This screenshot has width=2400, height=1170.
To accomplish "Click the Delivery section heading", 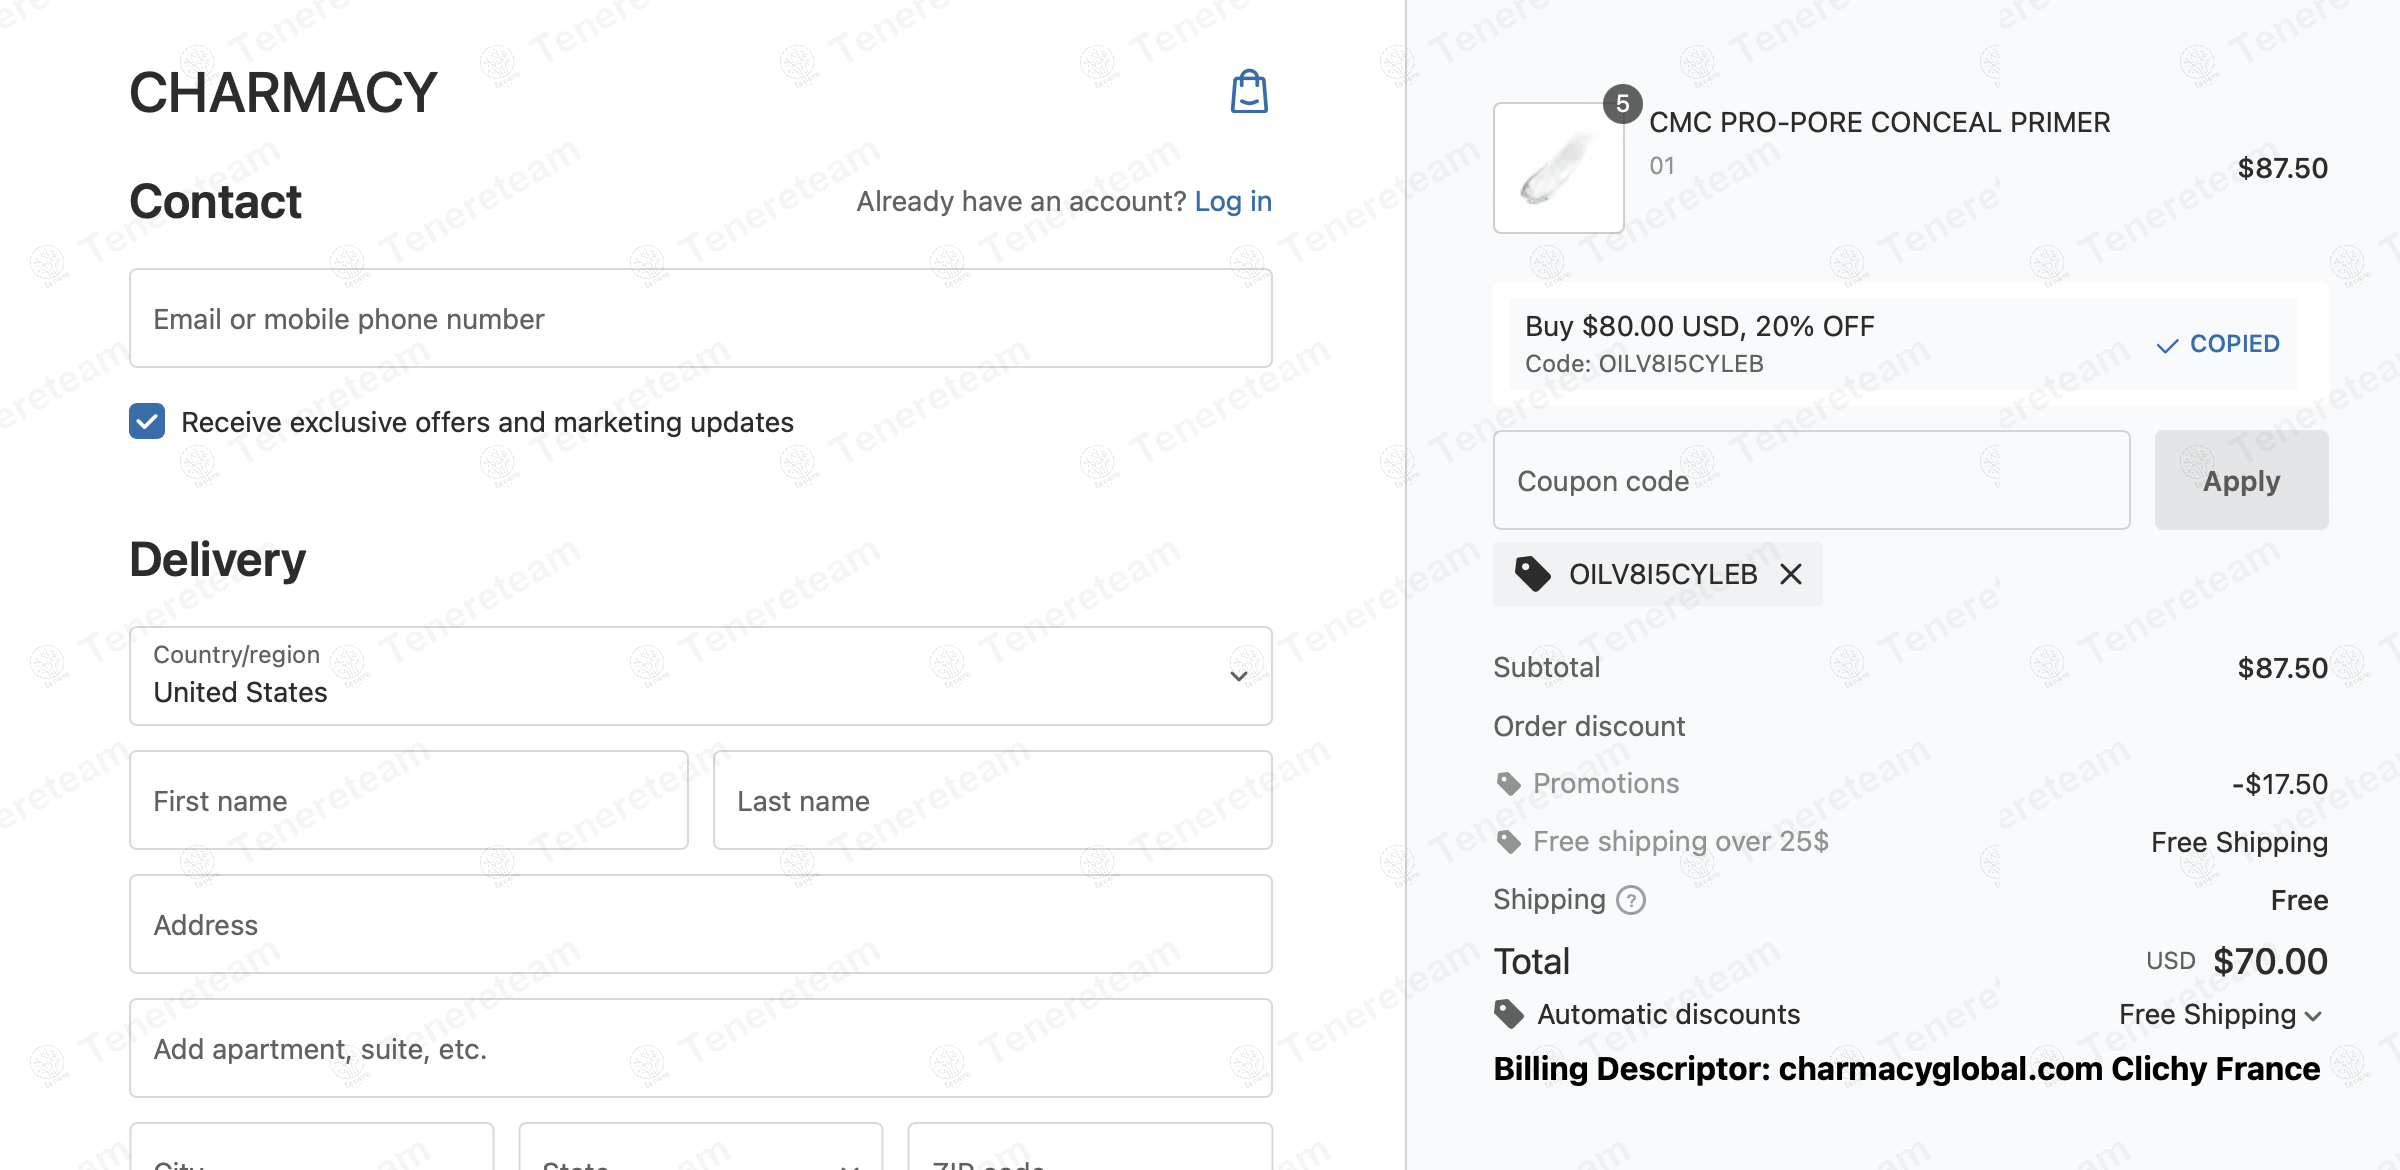I will pyautogui.click(x=217, y=559).
